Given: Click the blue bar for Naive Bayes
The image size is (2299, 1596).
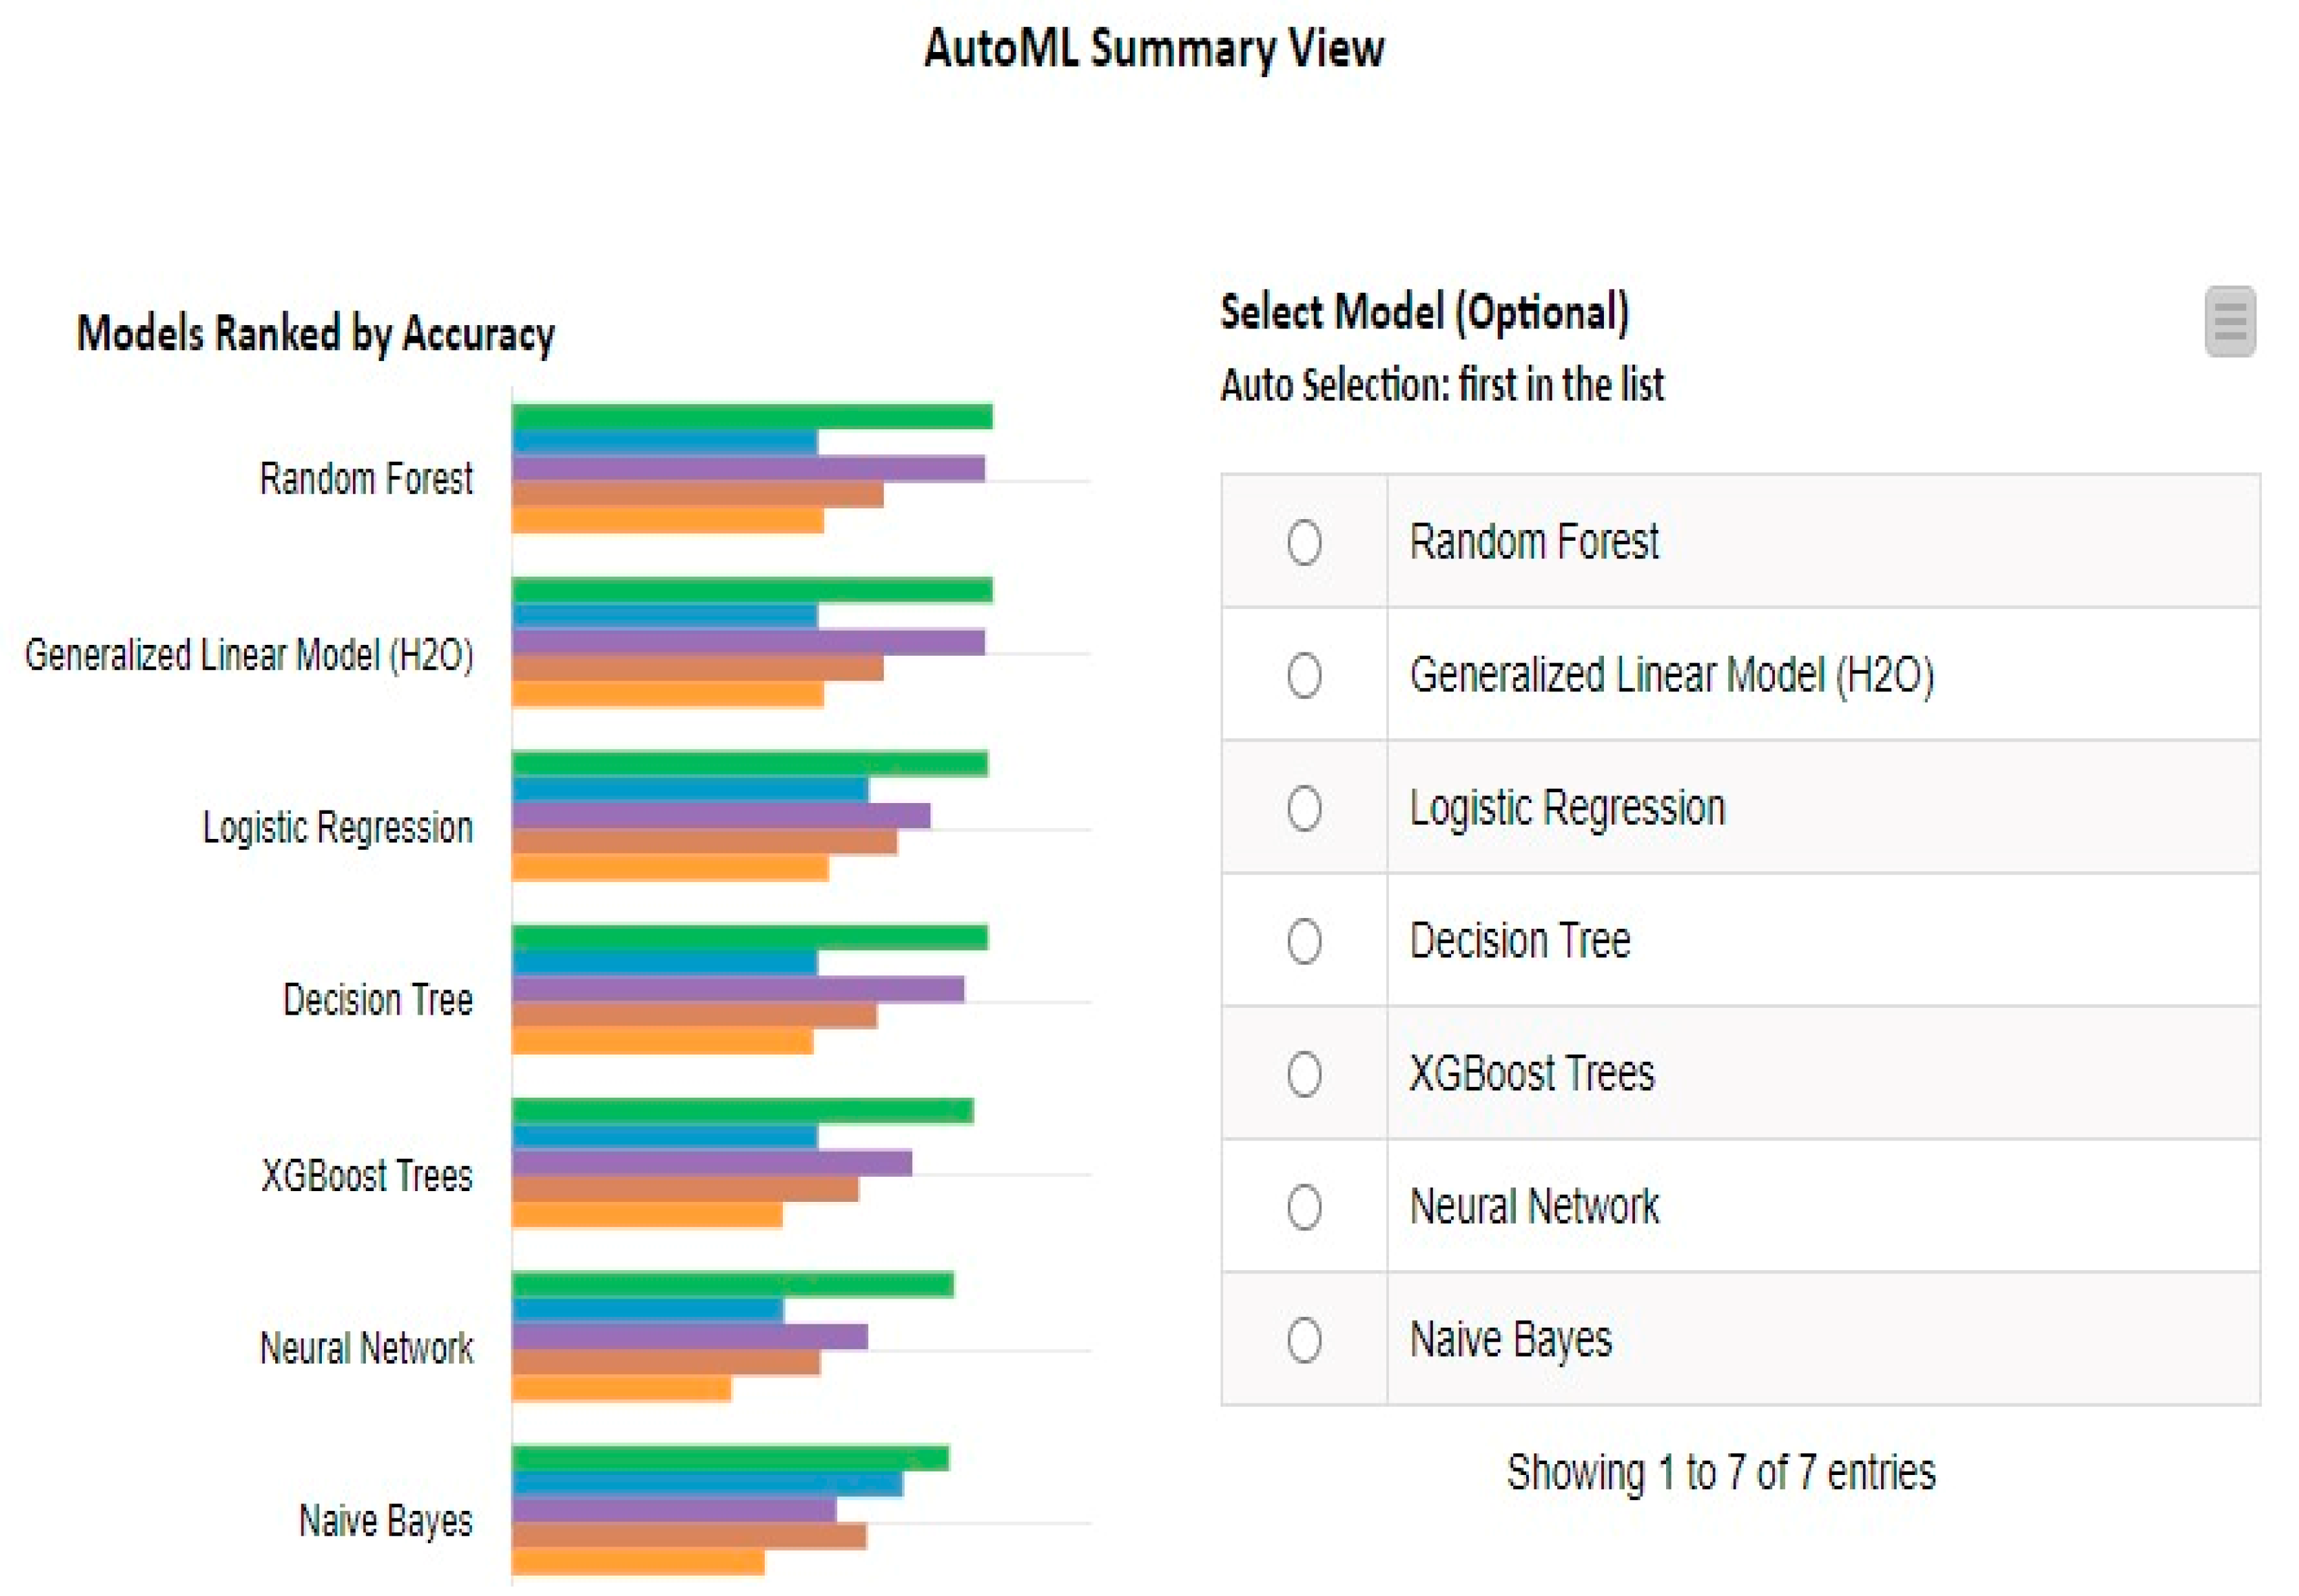Looking at the screenshot, I should pyautogui.click(x=706, y=1484).
